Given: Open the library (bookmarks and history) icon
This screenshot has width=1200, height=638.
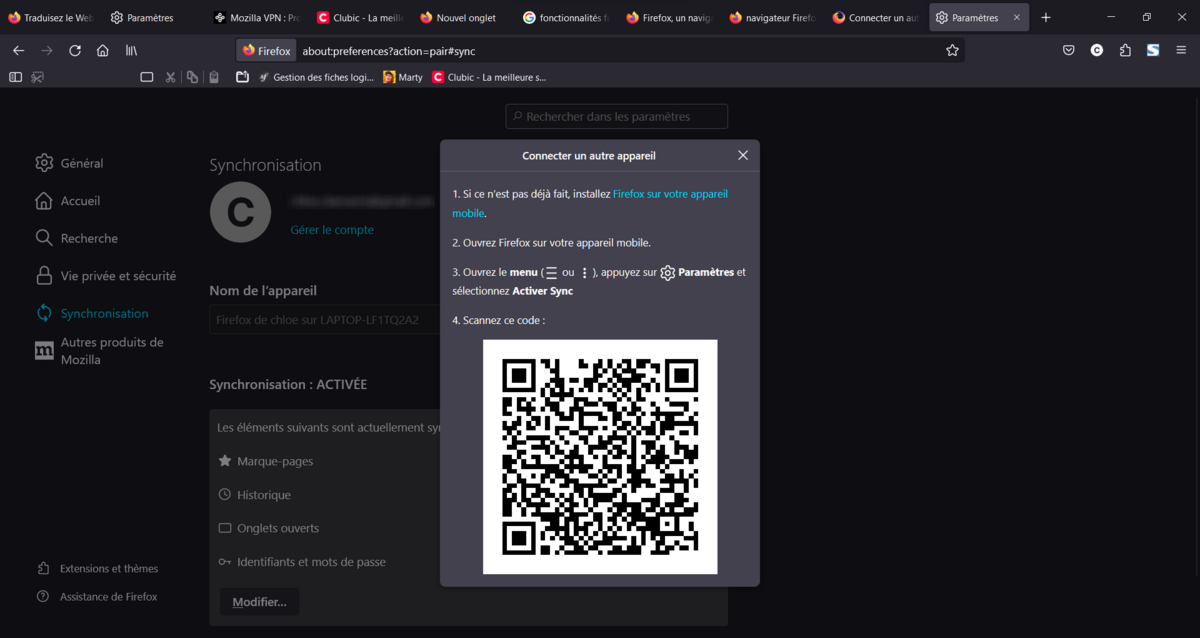Looking at the screenshot, I should (131, 51).
